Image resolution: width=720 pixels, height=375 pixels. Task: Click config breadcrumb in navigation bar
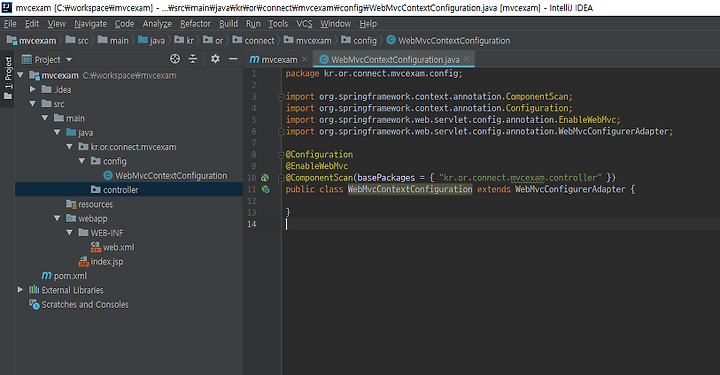359,40
